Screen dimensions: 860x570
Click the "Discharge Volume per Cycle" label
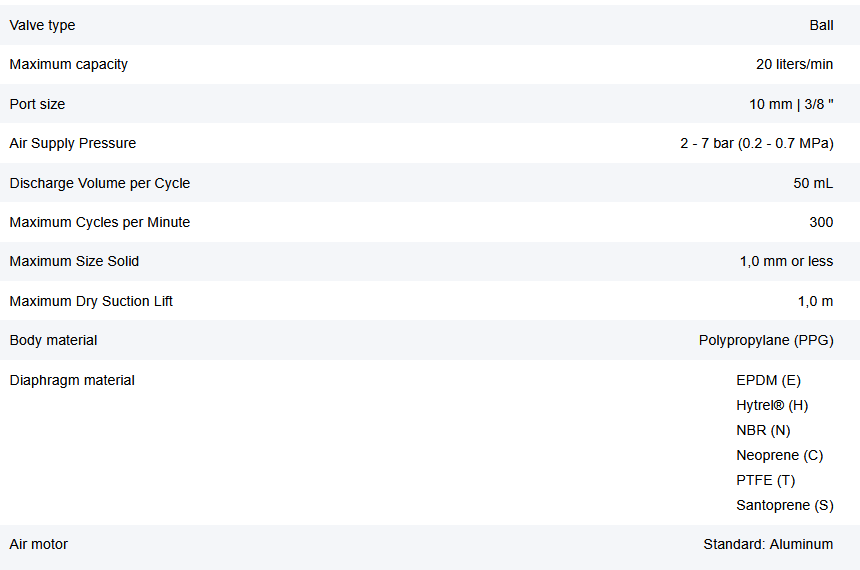100,183
